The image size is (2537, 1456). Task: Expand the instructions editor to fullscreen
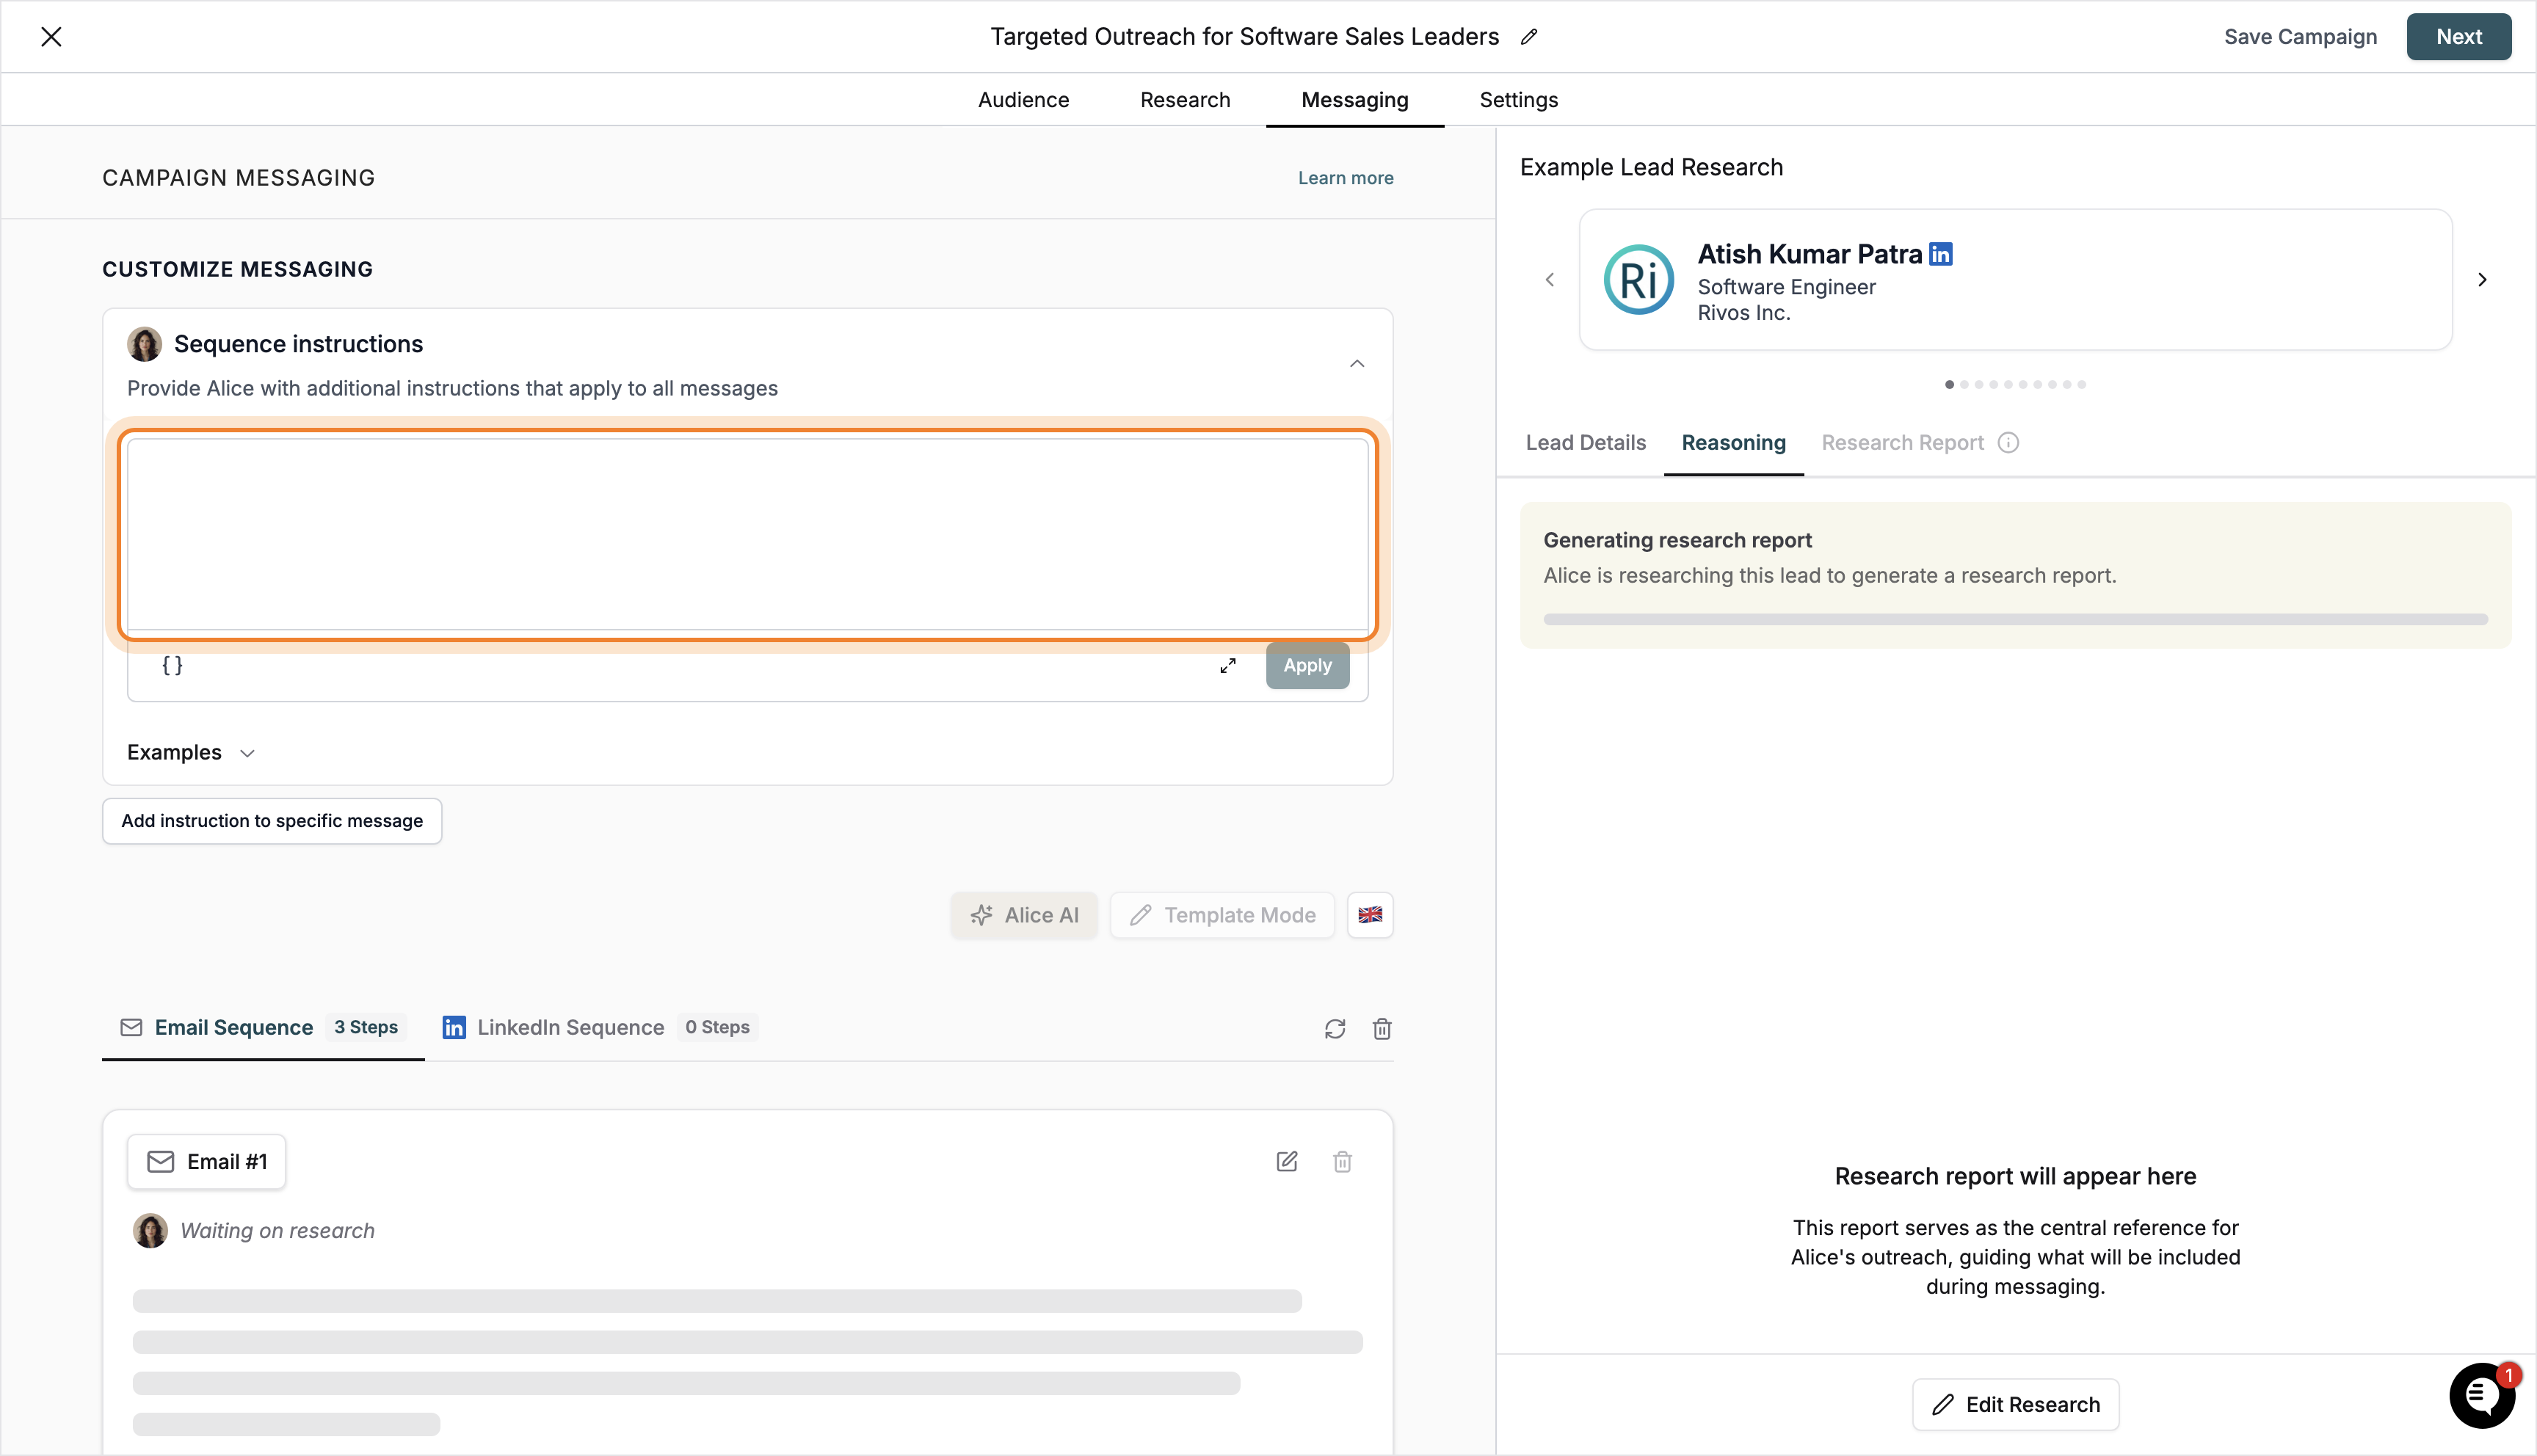pyautogui.click(x=1228, y=666)
